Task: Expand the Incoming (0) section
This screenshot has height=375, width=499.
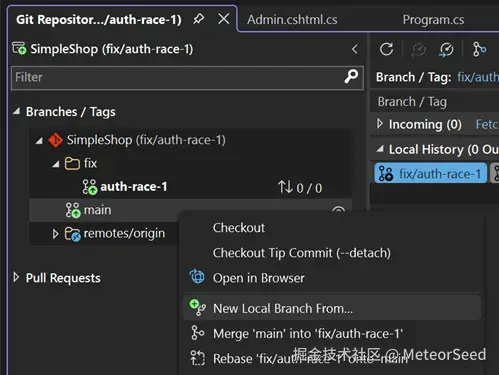Action: tap(380, 124)
